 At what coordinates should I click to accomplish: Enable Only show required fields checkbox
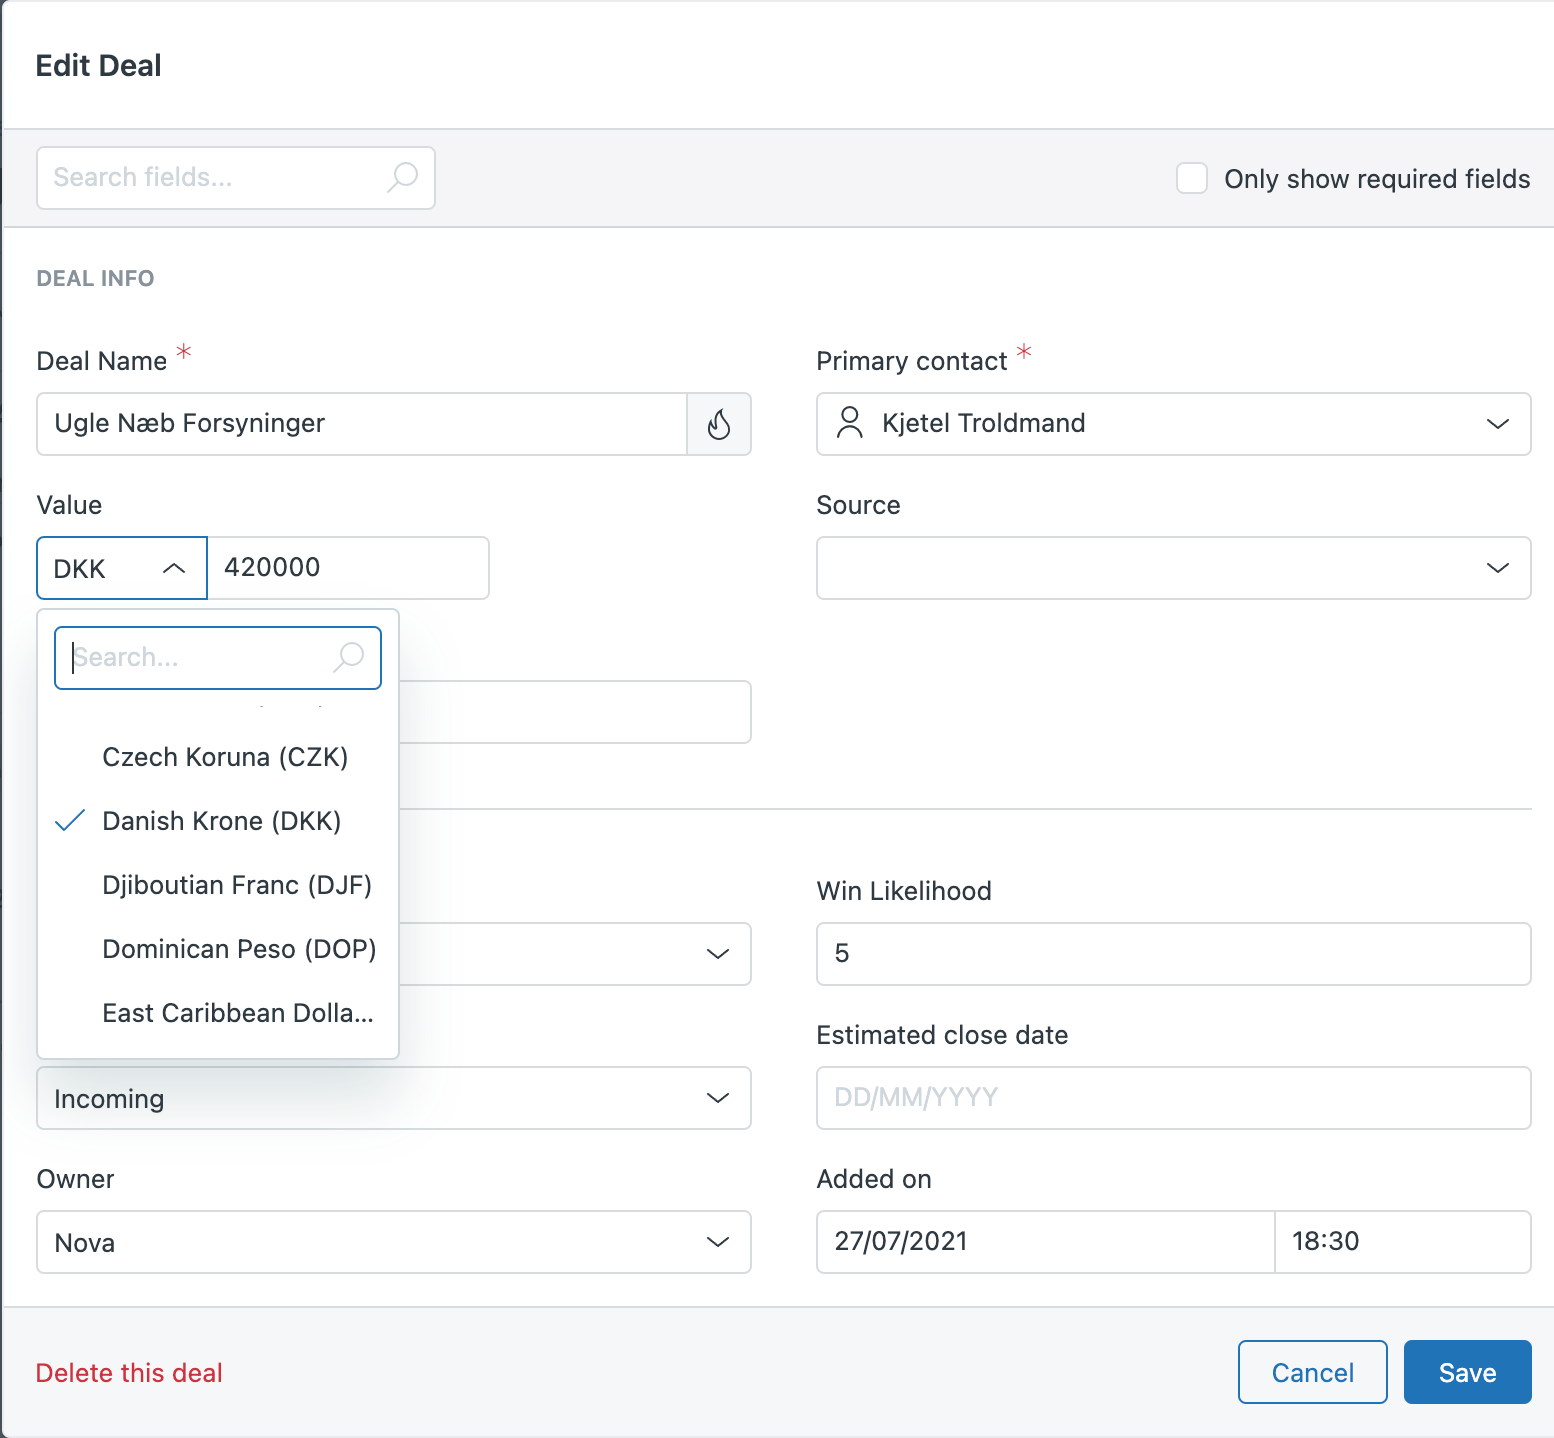click(x=1191, y=178)
